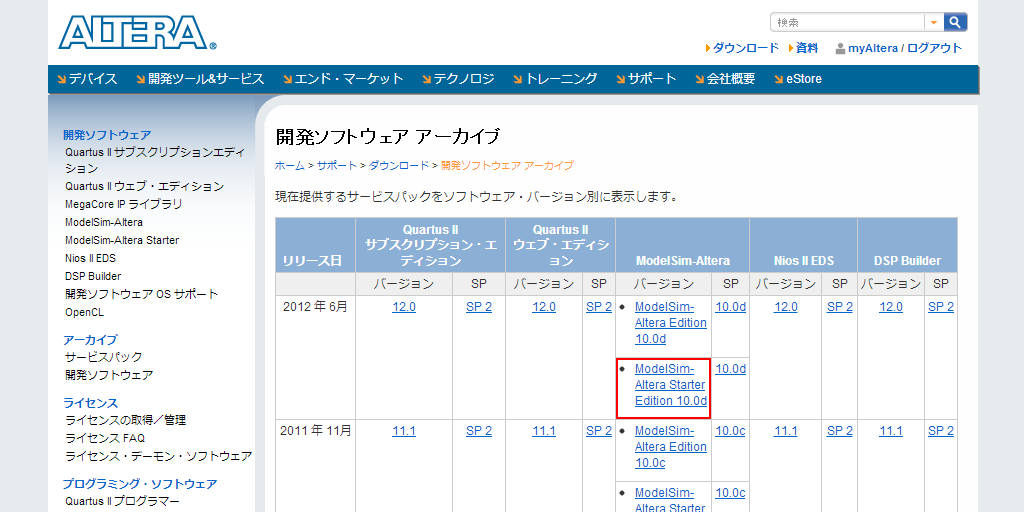Open ModelSim-Altera sidebar link
1024x512 pixels.
click(x=104, y=222)
